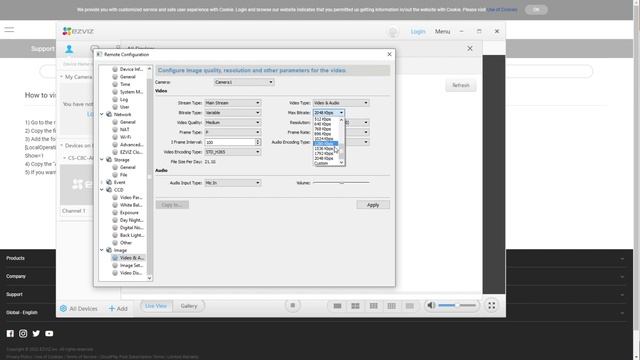Open the Frame Type dropdown
This screenshot has height=360, width=640.
click(x=233, y=132)
